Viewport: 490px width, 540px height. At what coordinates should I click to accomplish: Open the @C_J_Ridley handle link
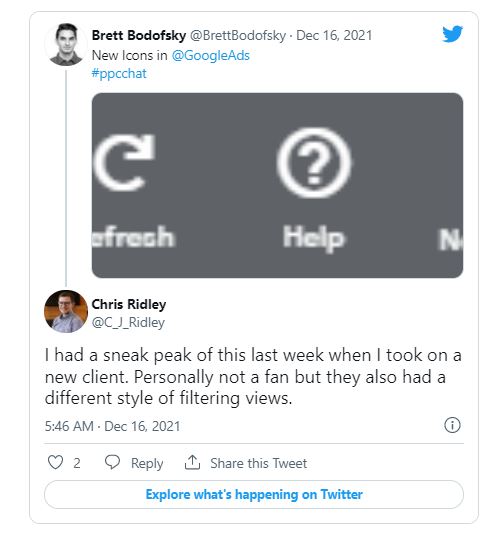pyautogui.click(x=128, y=323)
